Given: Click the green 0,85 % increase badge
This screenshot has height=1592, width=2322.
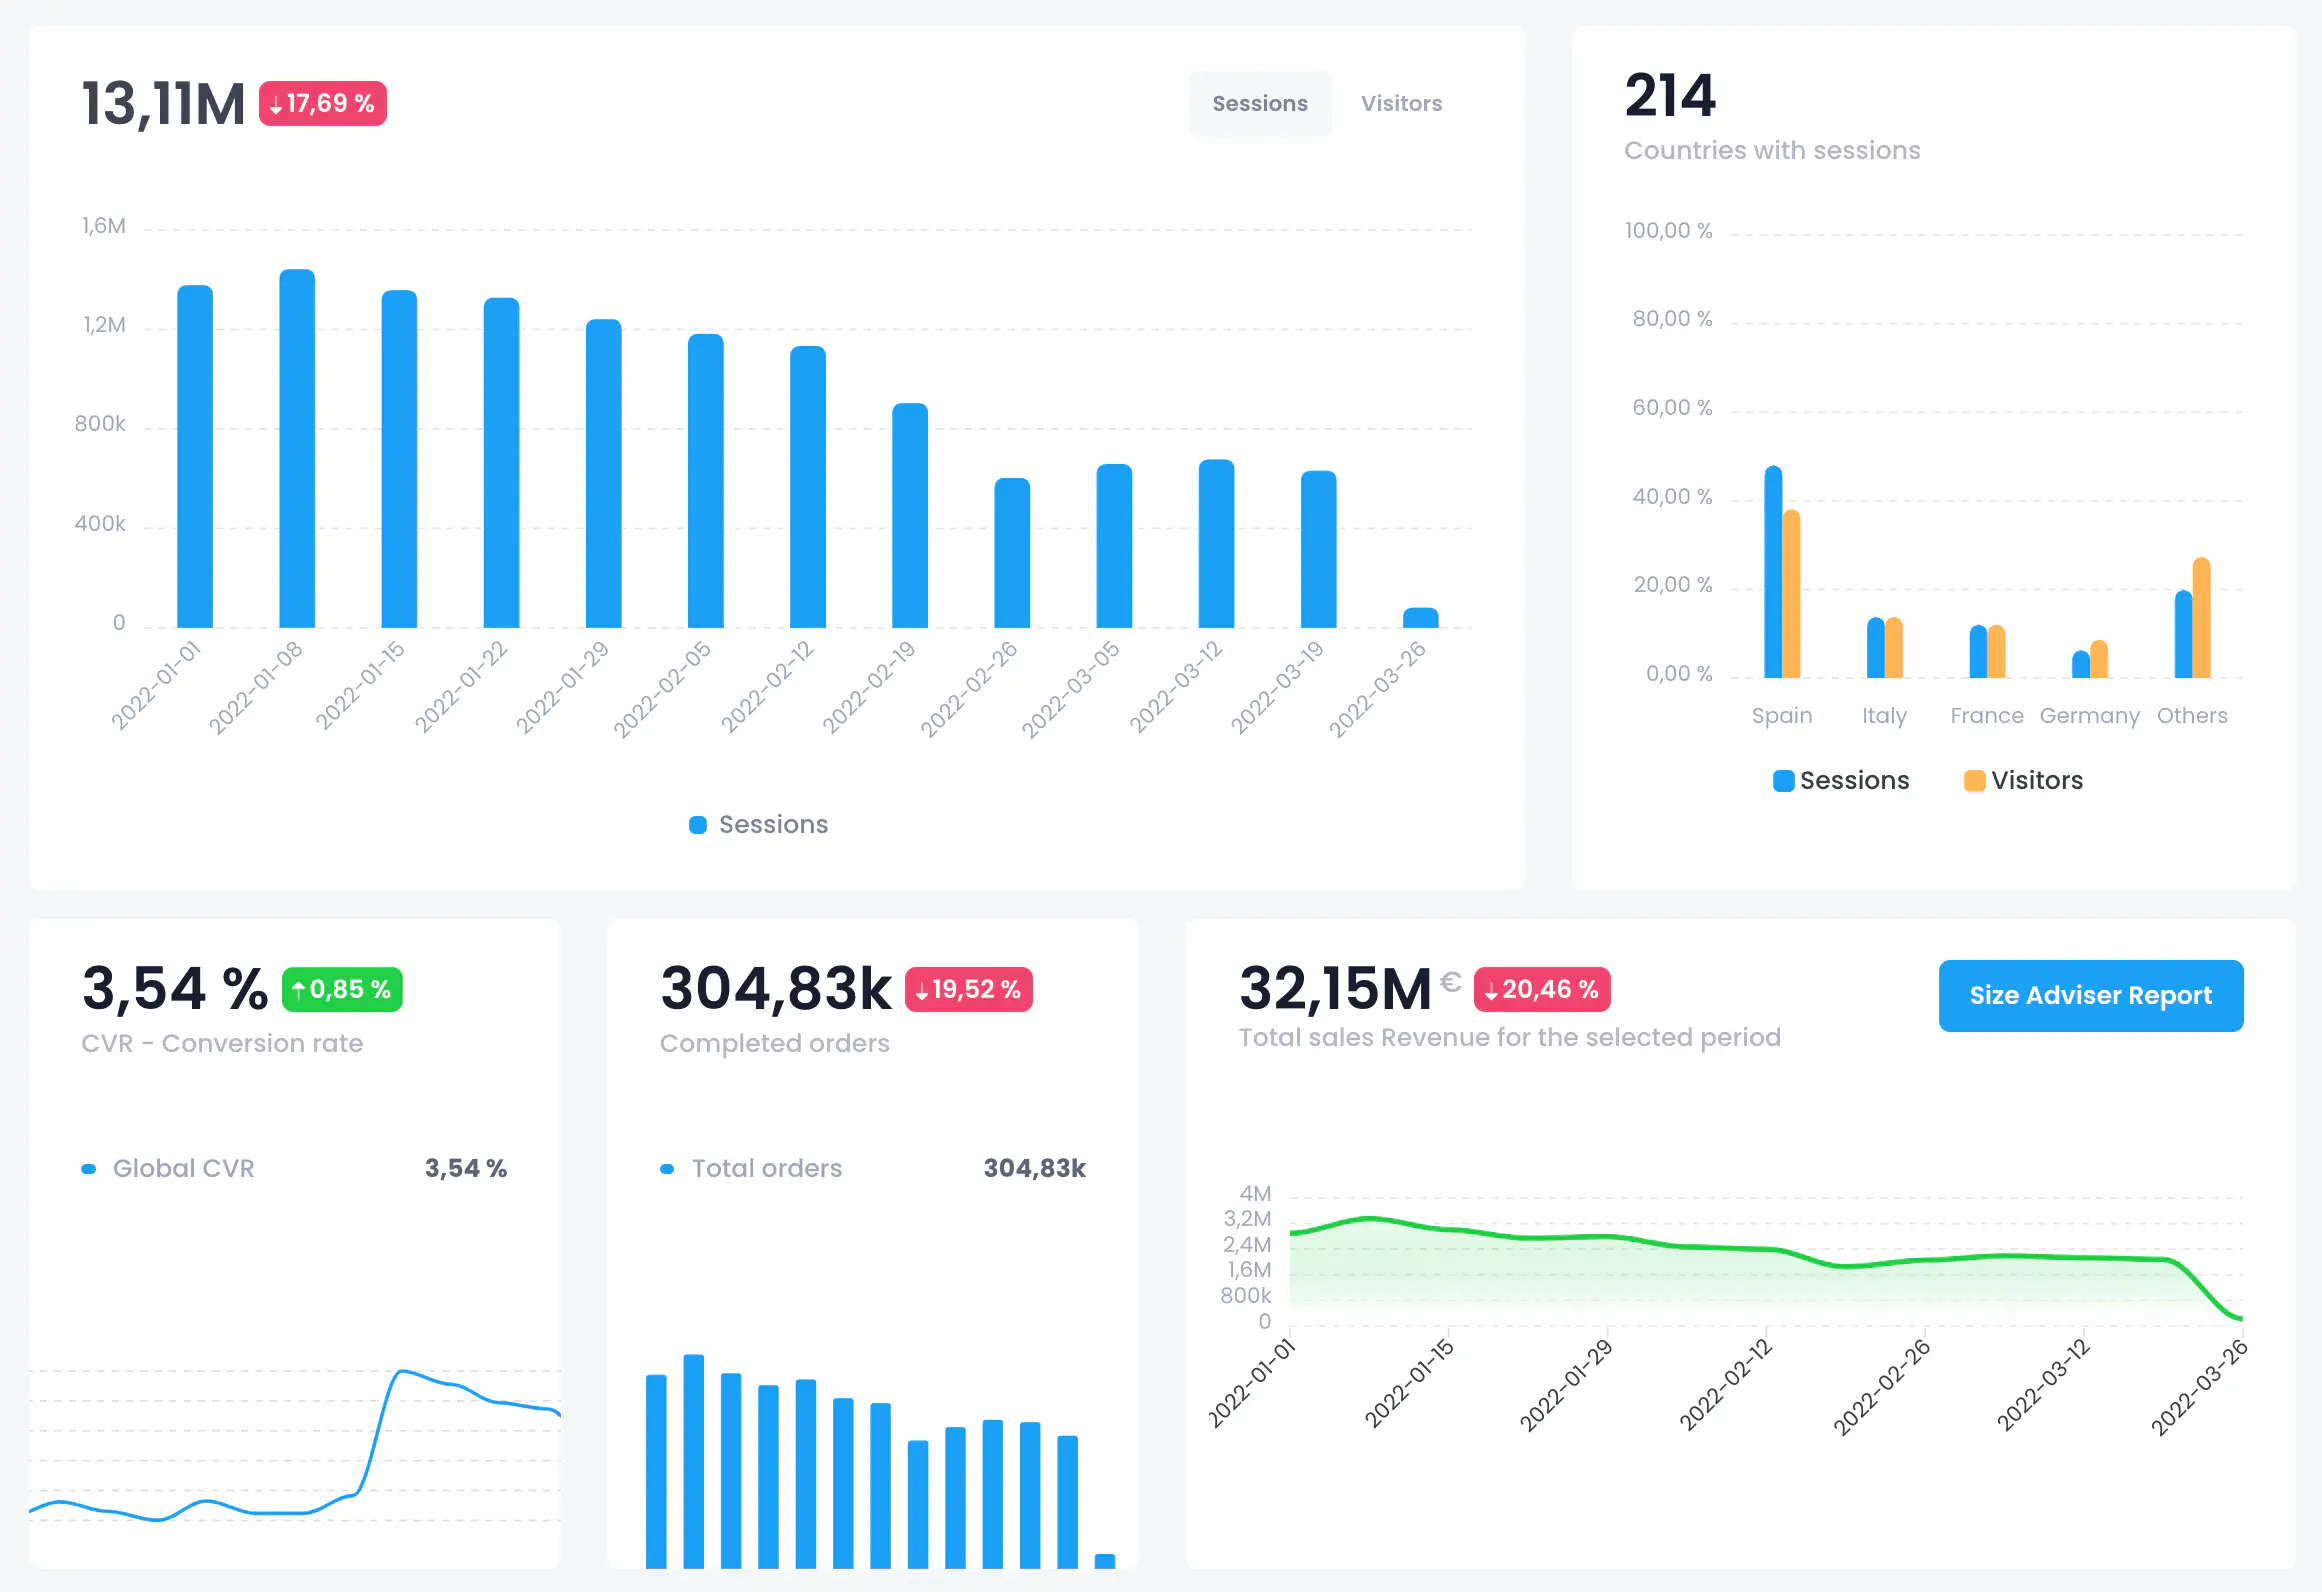Looking at the screenshot, I should 342,989.
